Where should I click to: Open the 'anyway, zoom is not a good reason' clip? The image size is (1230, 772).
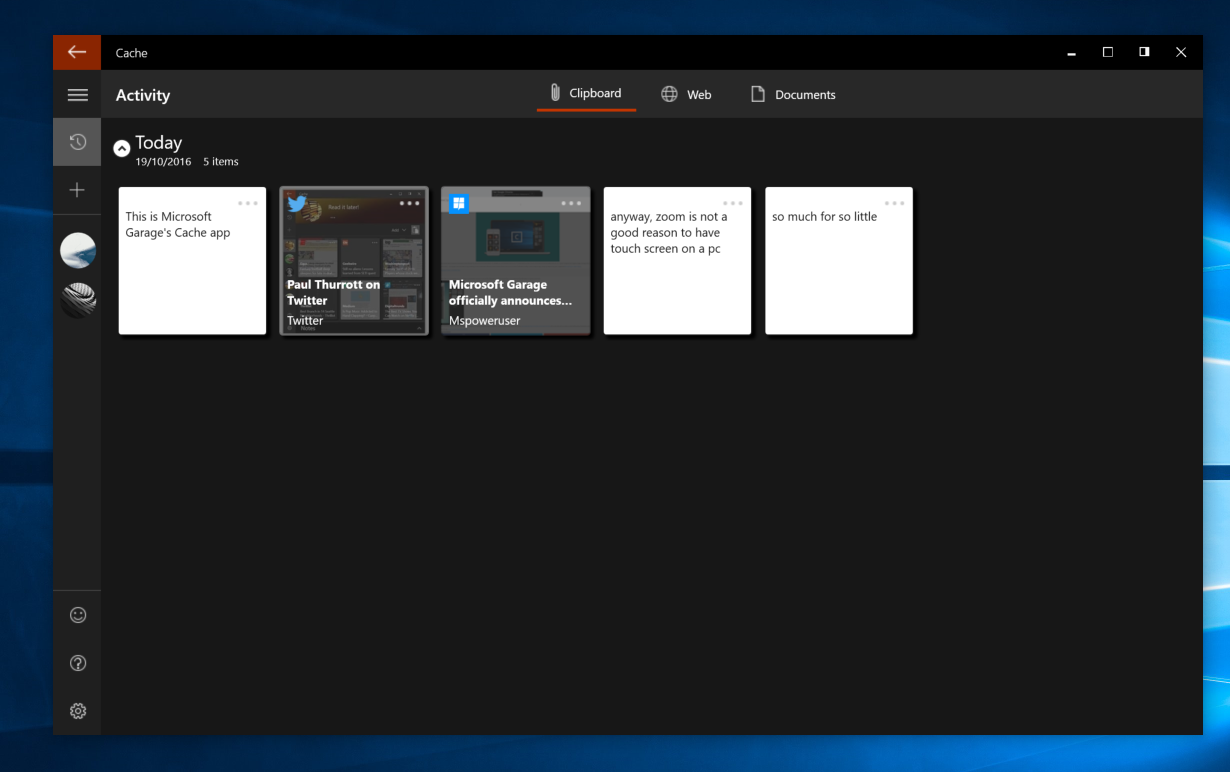[677, 260]
